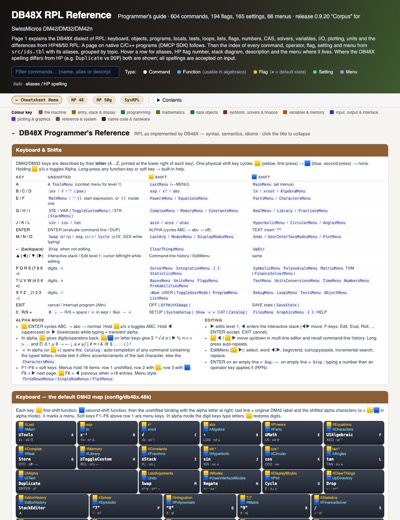
Task: Click the Cycle key card (O)
Action: tap(292, 481)
